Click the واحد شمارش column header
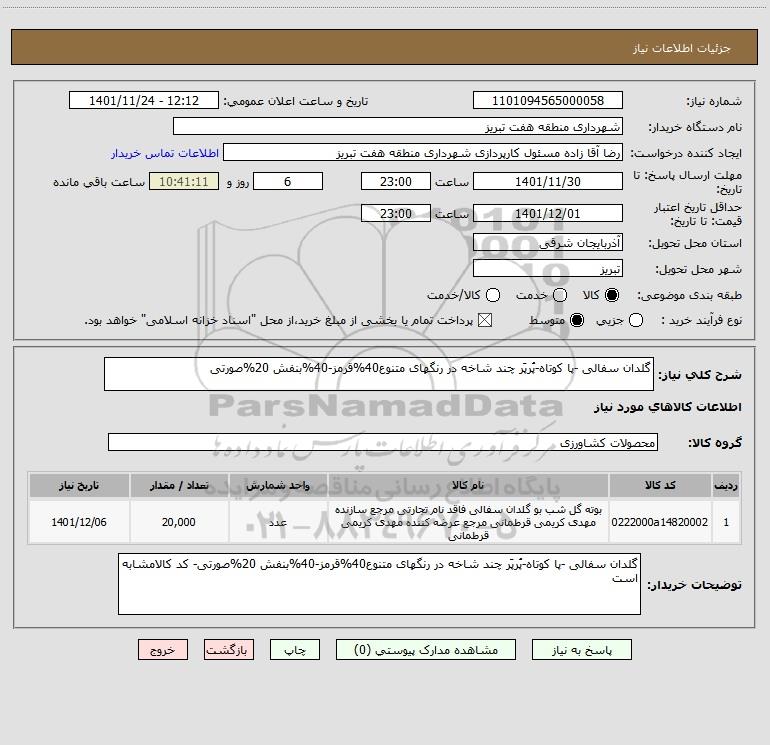Screen dimensions: 770x745 [278, 486]
